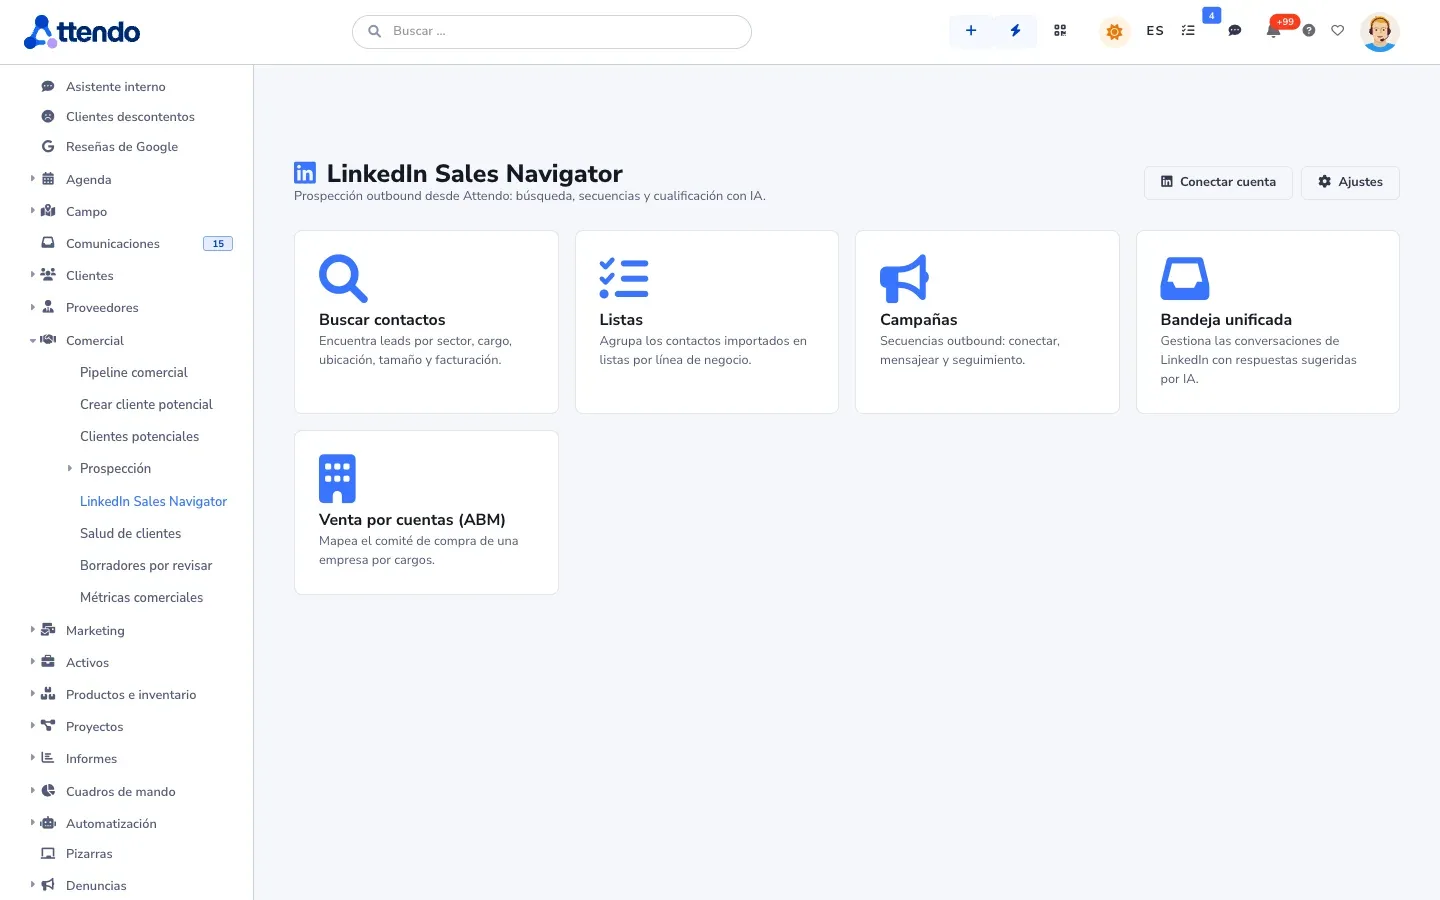Click the Buscar search field
The height and width of the screenshot is (900, 1440).
tap(552, 31)
